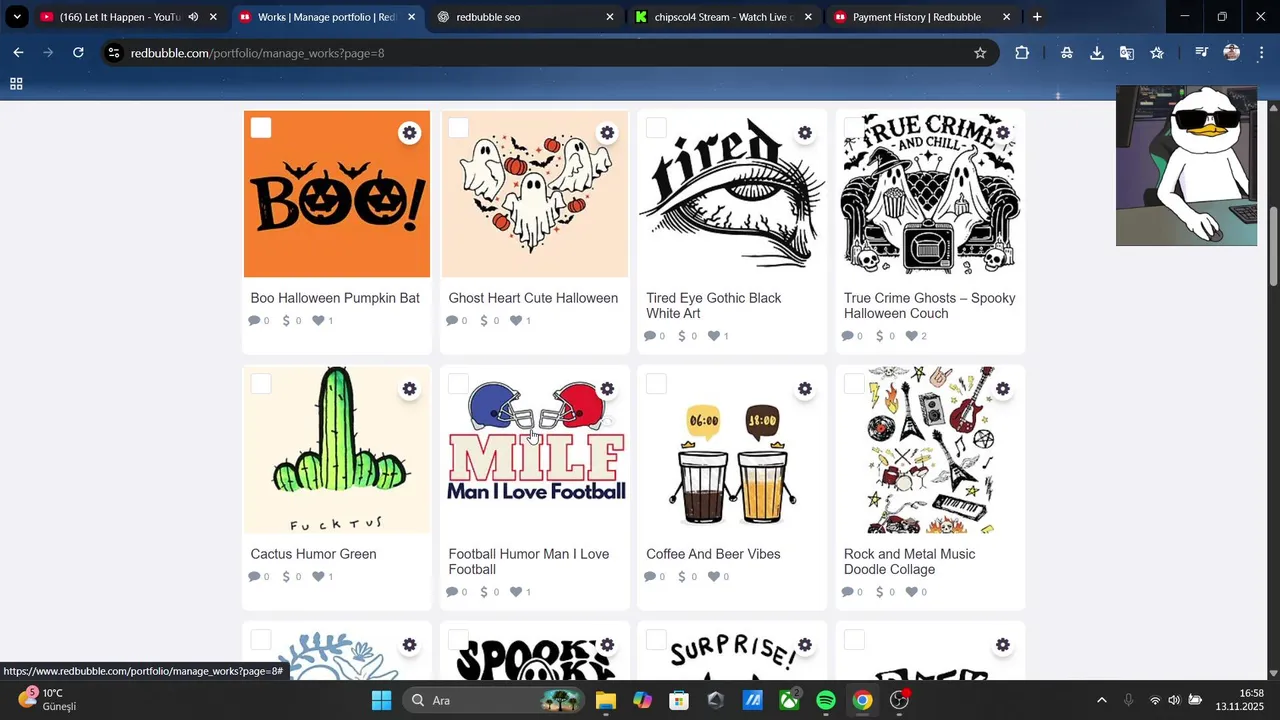Screen dimensions: 1280x720
Task: Select checkbox on Football Humor MILF work
Action: click(x=458, y=384)
